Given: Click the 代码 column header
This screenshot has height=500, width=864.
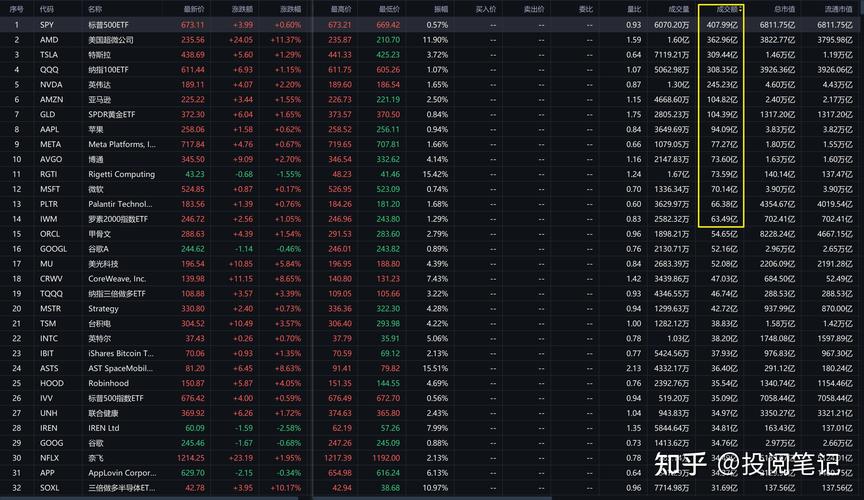Looking at the screenshot, I should (47, 9).
